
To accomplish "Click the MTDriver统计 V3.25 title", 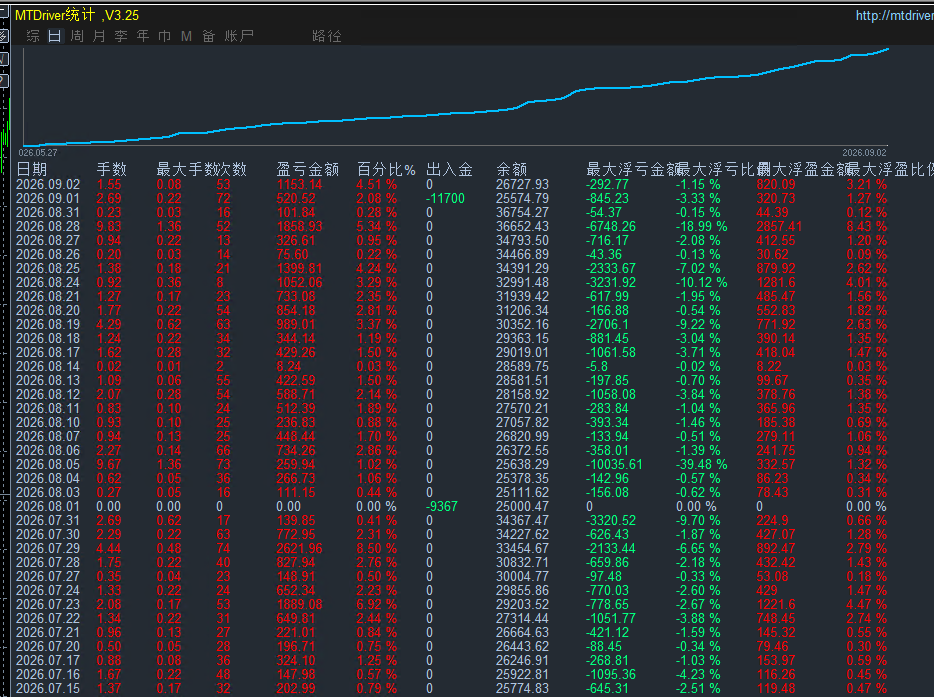I will (77, 15).
